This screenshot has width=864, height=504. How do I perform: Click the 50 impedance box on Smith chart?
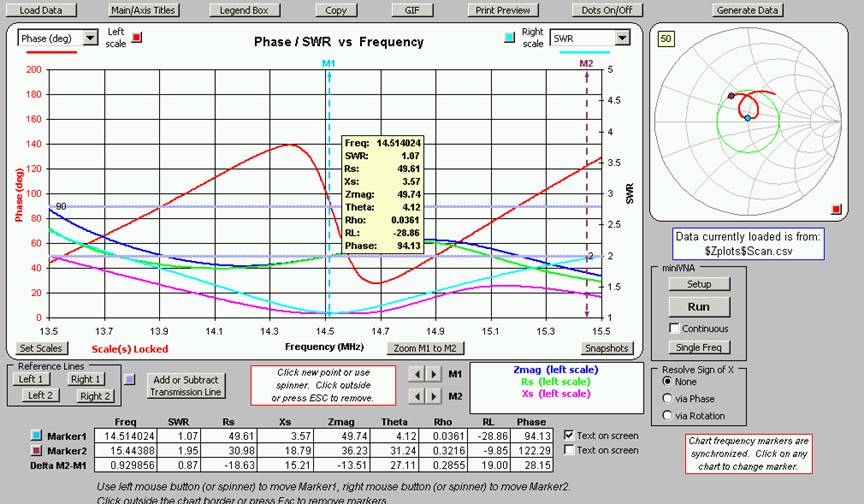pyautogui.click(x=664, y=37)
